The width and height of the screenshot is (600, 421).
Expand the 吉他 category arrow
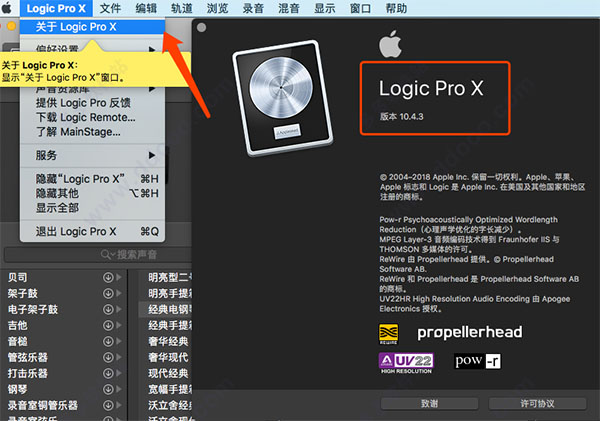119,325
